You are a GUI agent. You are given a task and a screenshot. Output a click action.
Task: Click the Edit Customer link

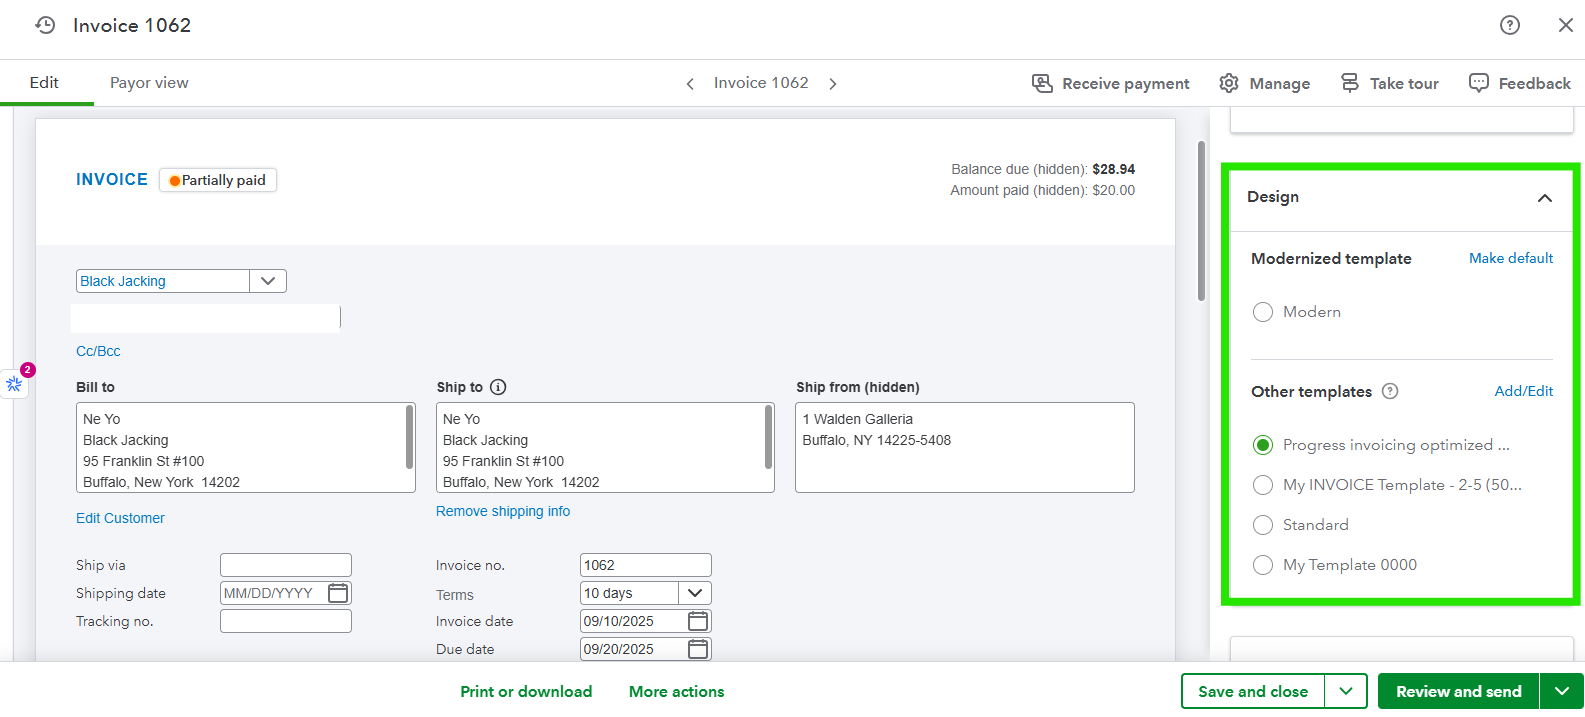[x=120, y=518]
